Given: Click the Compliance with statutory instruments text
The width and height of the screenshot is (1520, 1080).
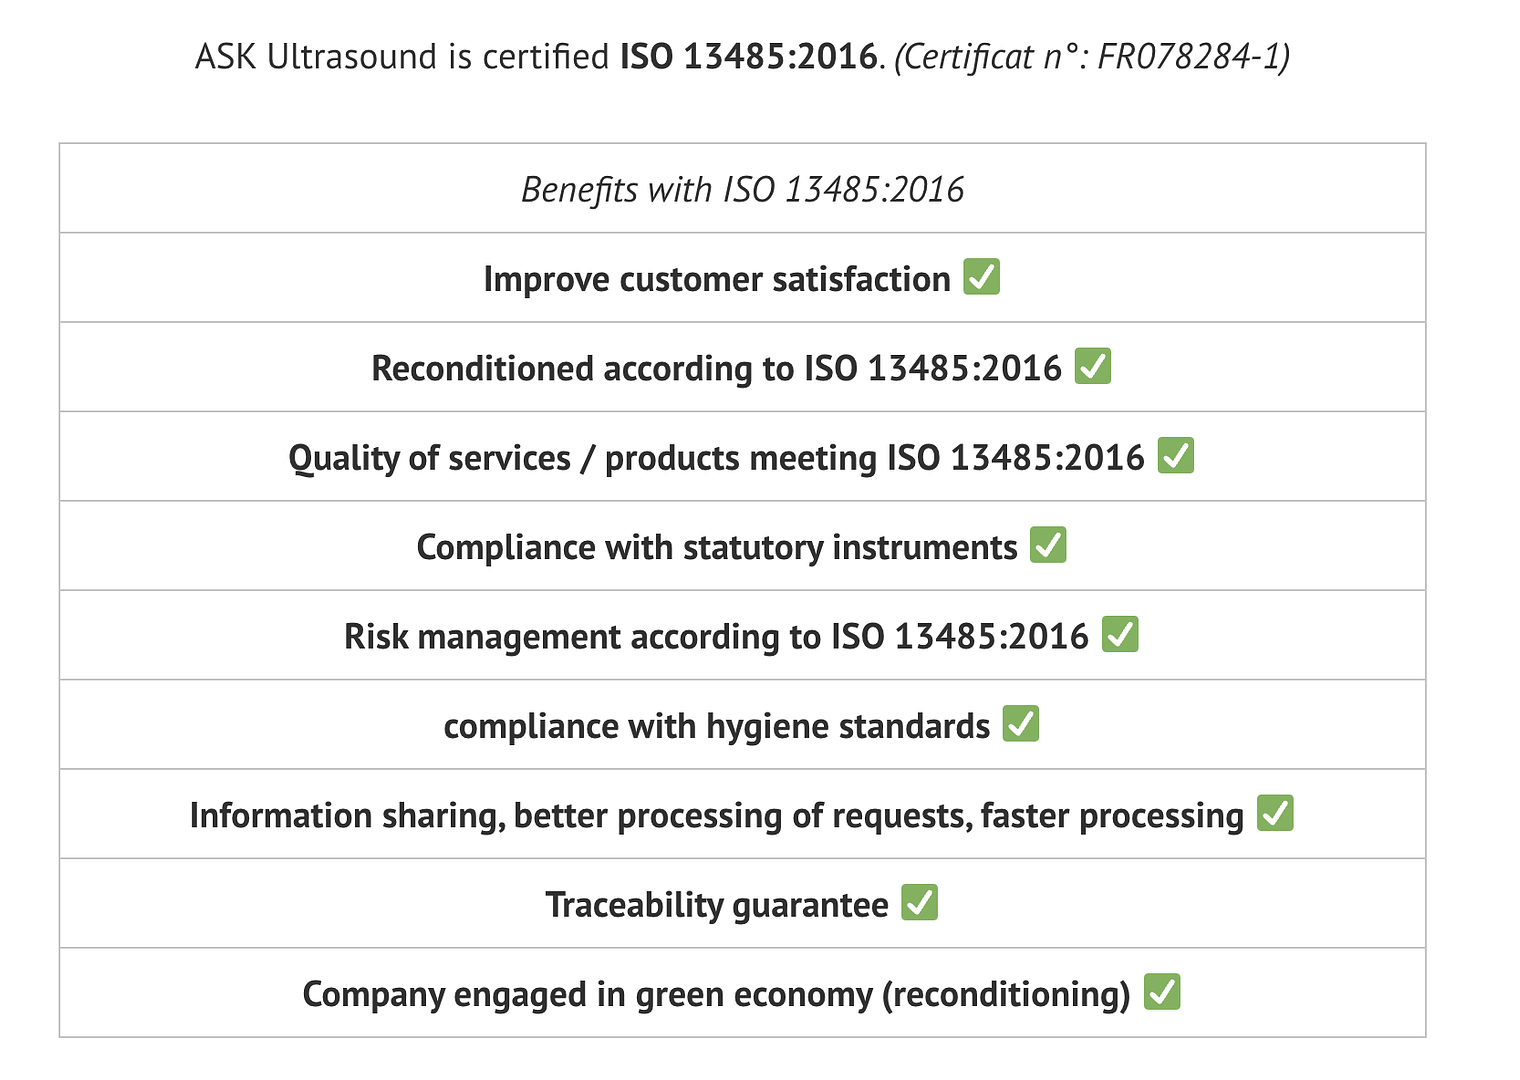Looking at the screenshot, I should pos(716,547).
